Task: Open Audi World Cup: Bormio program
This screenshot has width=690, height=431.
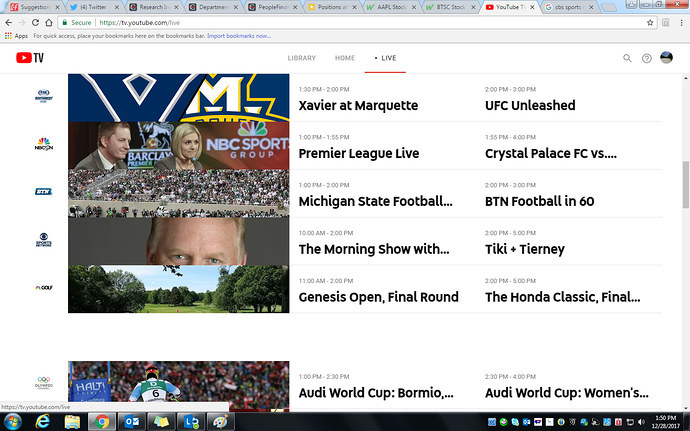Action: pos(376,393)
